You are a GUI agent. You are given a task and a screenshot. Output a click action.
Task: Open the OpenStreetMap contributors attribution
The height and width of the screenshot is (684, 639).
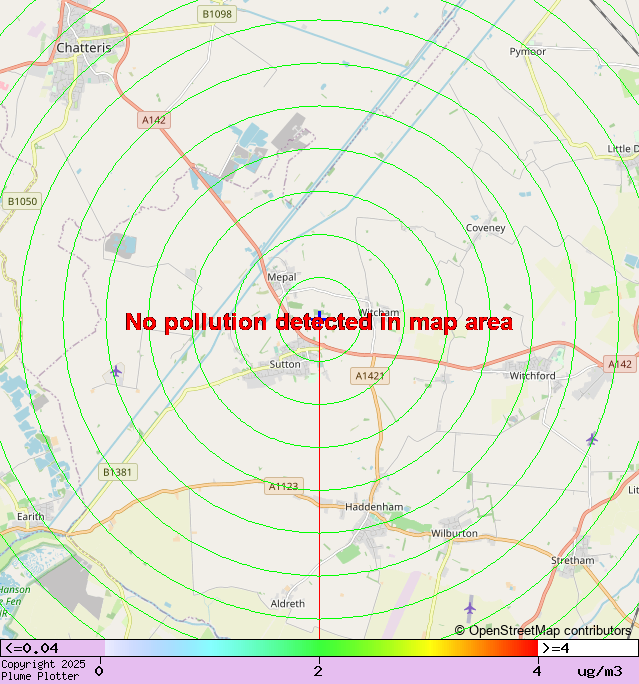click(543, 630)
